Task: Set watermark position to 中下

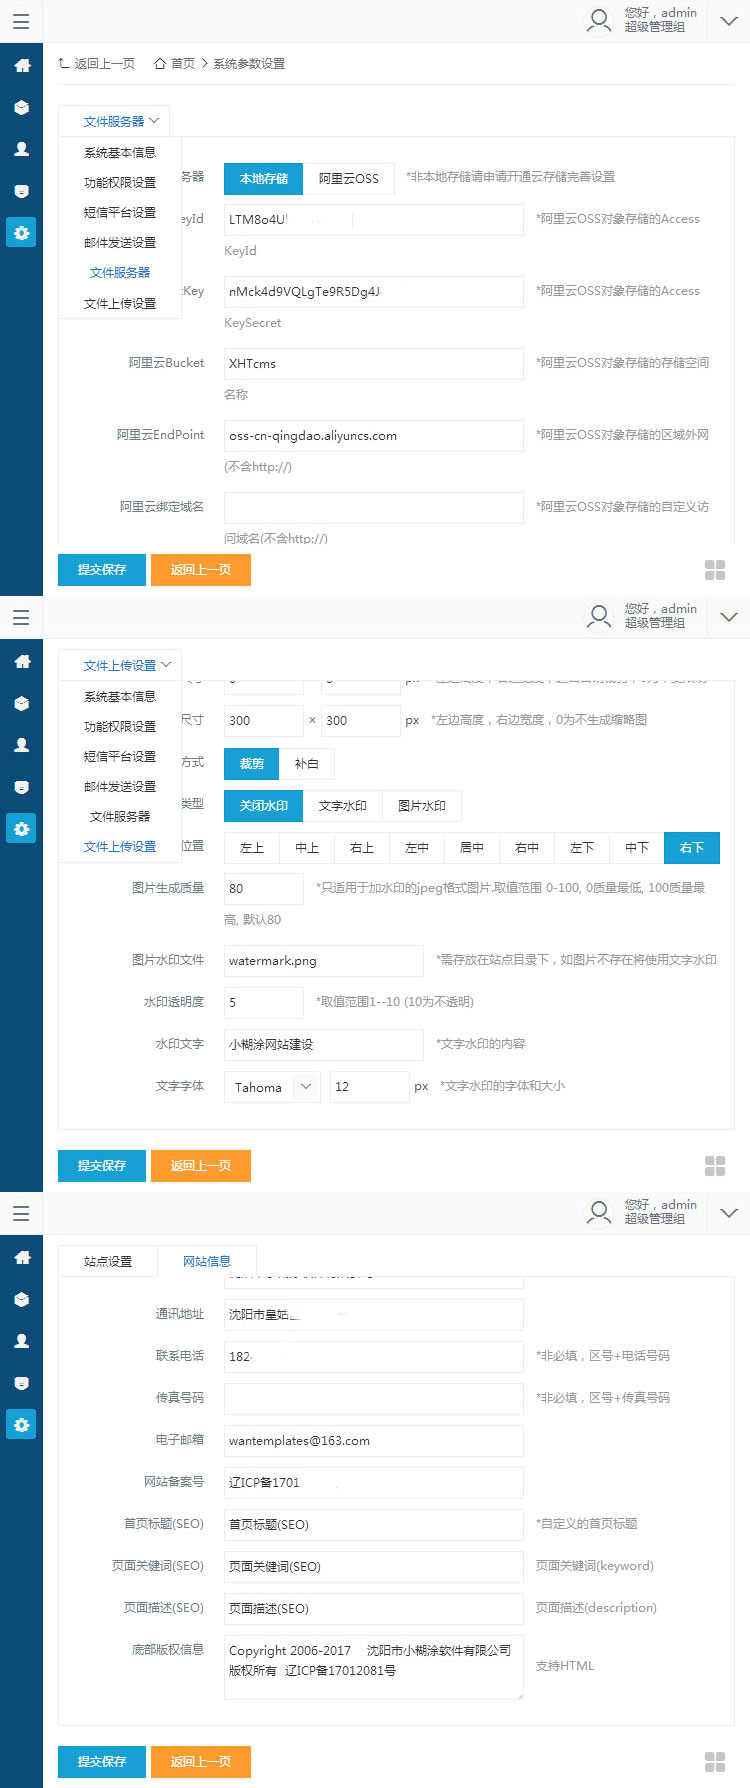Action: click(637, 847)
